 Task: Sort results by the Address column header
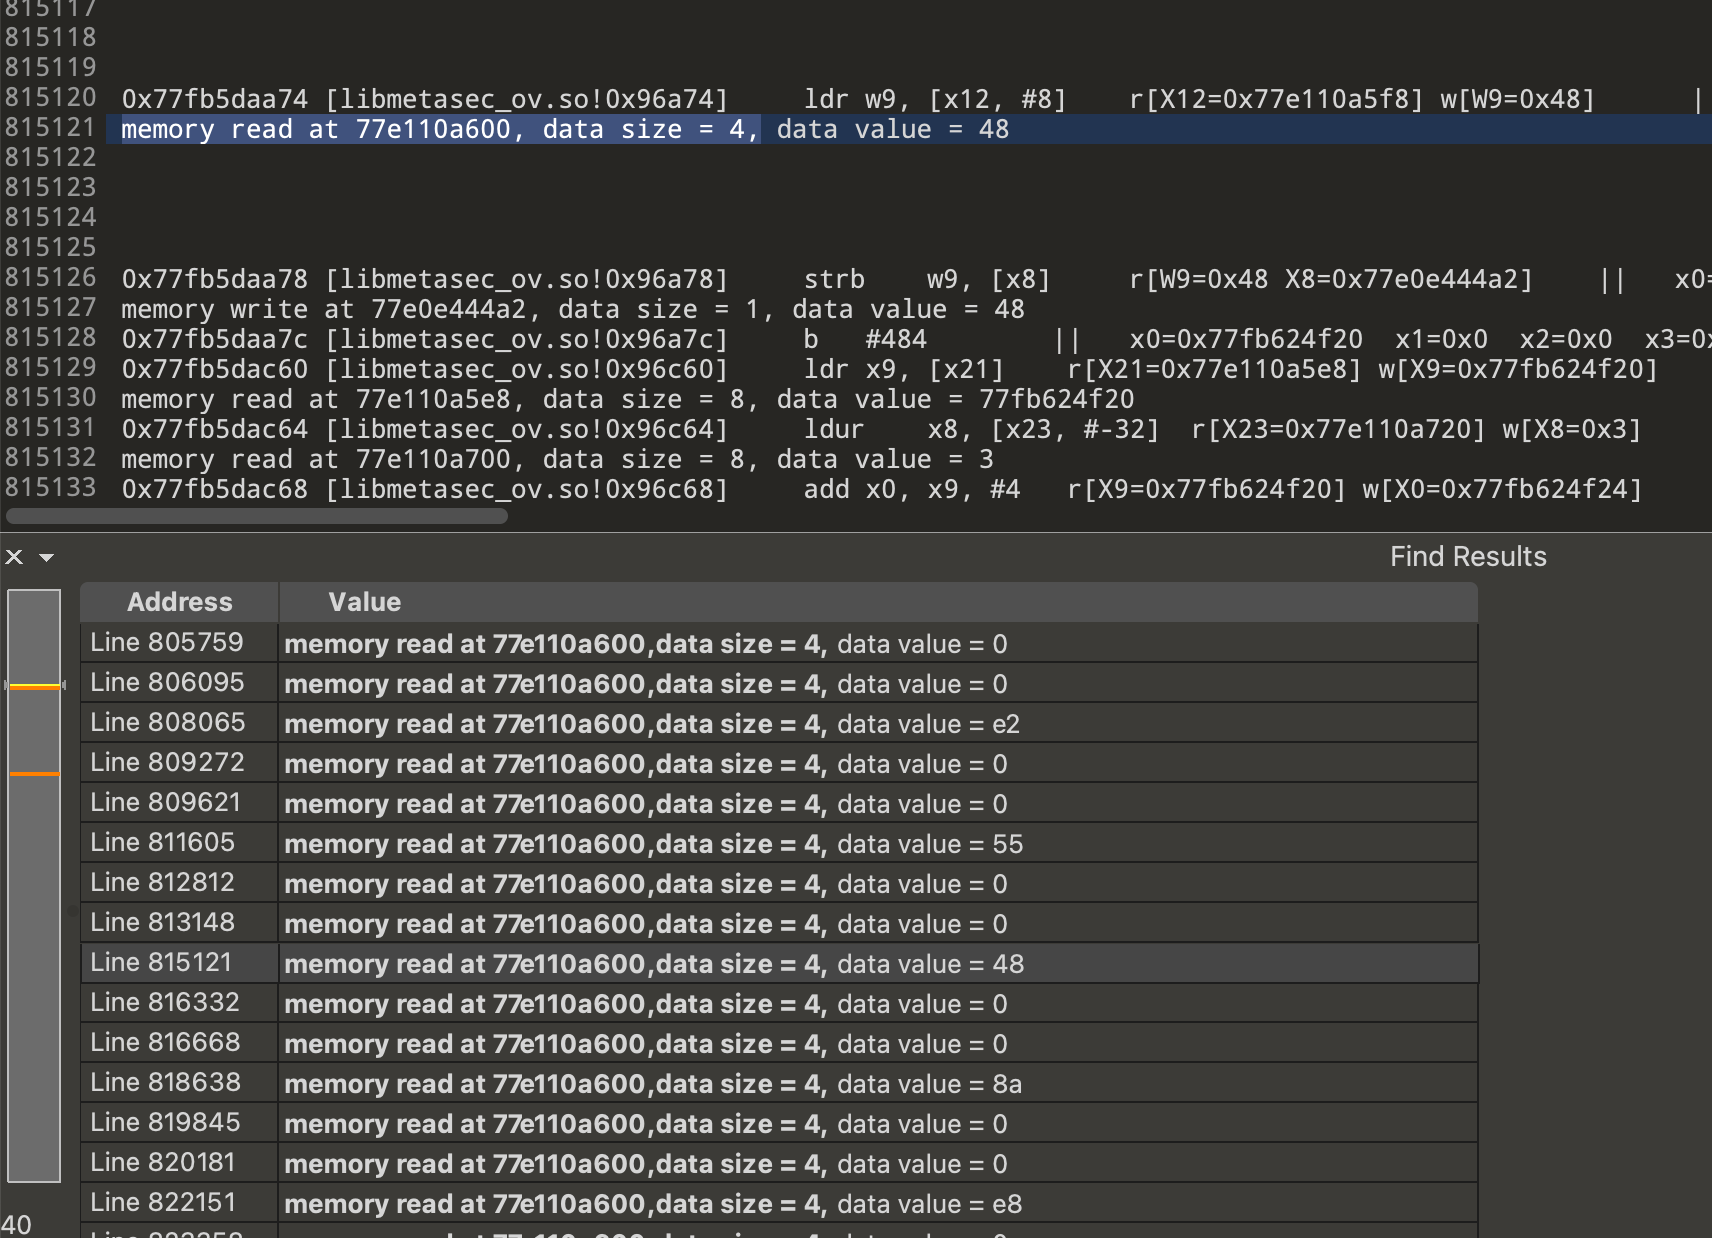click(x=179, y=602)
